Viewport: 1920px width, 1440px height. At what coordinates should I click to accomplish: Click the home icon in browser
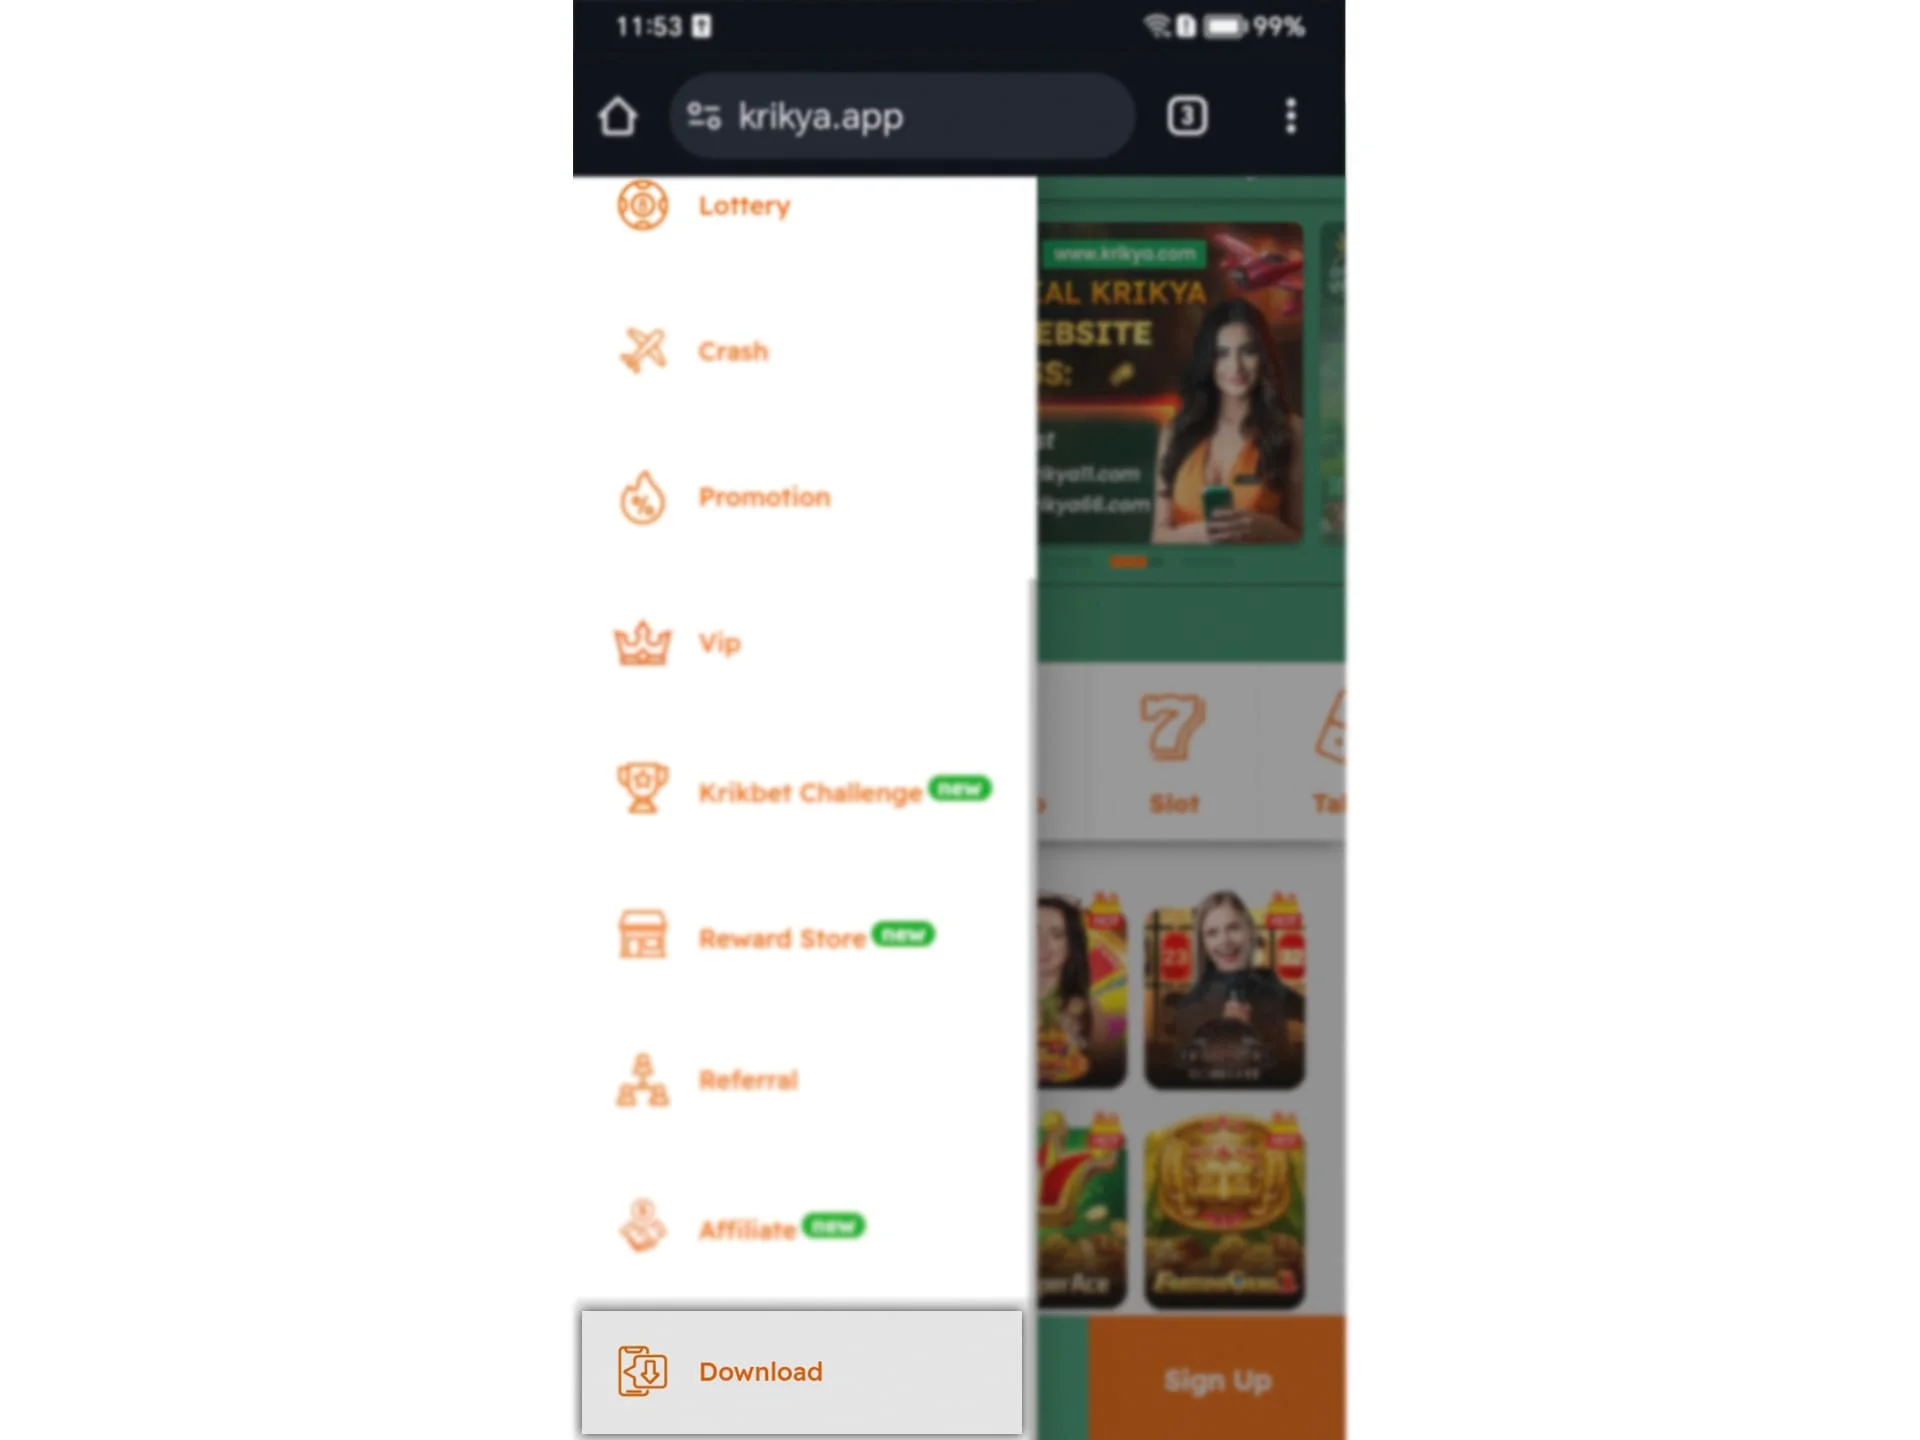pos(618,116)
